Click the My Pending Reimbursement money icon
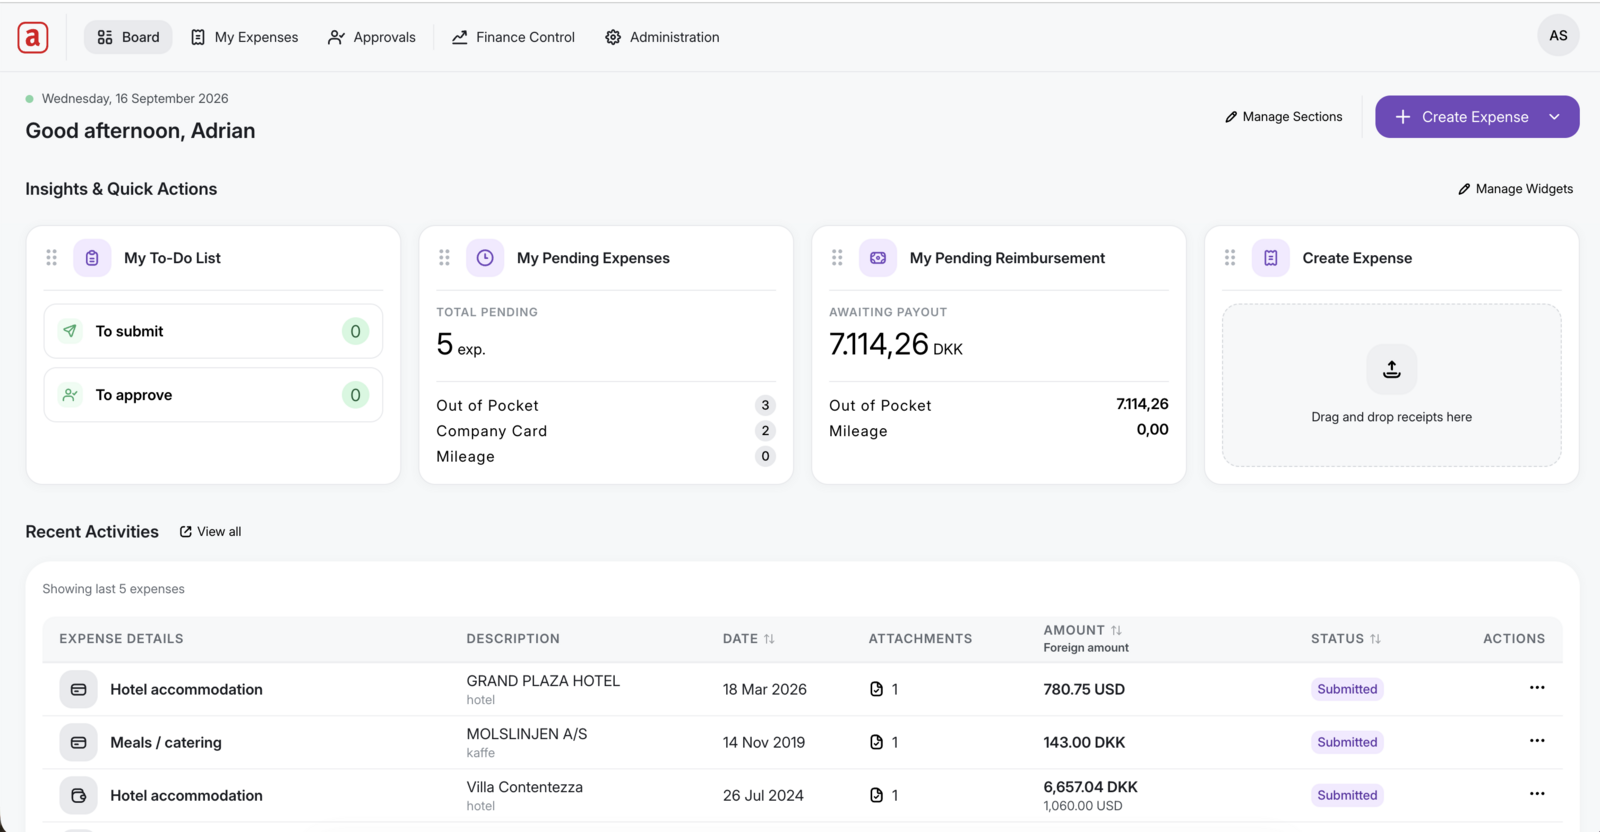1600x832 pixels. (878, 258)
